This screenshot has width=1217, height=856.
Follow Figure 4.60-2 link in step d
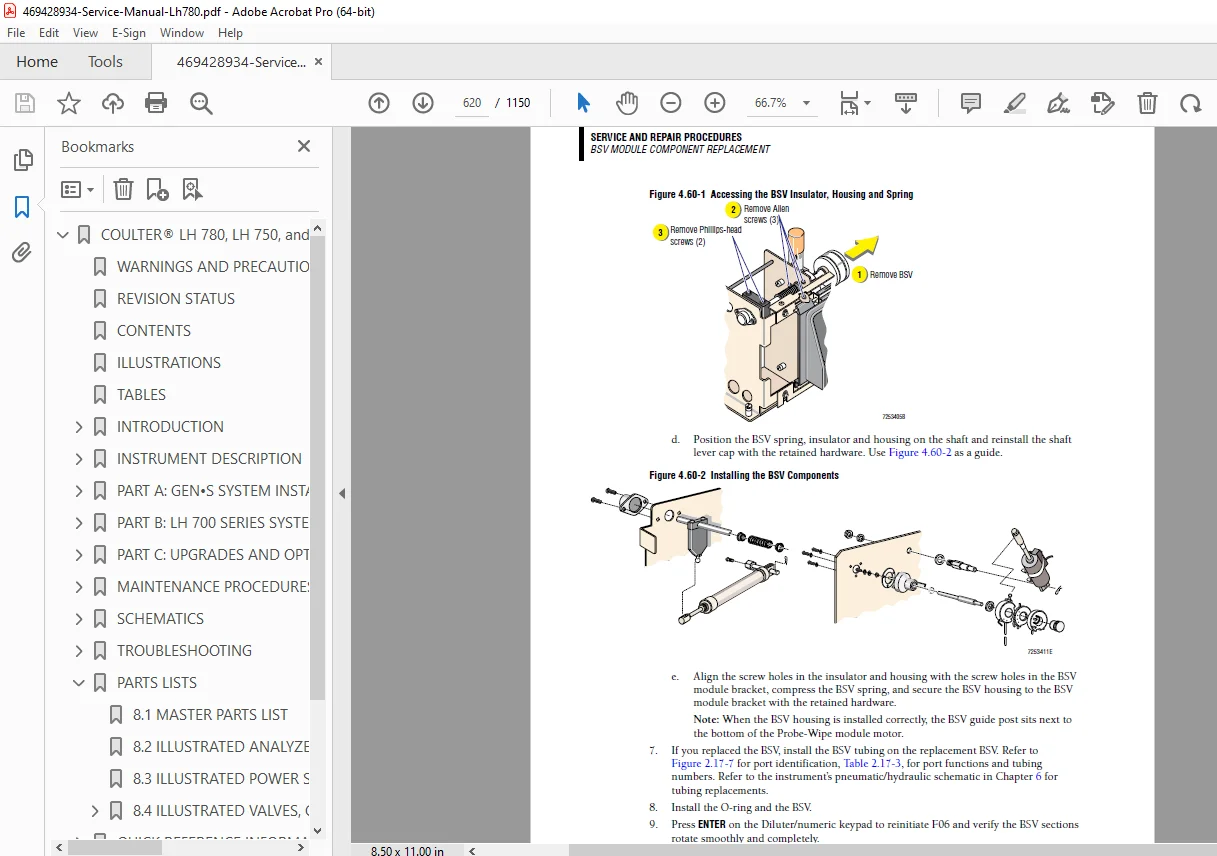pyautogui.click(x=920, y=453)
